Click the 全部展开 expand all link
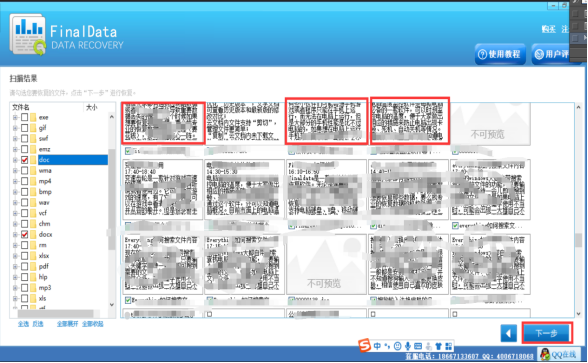Screen dimensions: 588x363 (x=68, y=324)
